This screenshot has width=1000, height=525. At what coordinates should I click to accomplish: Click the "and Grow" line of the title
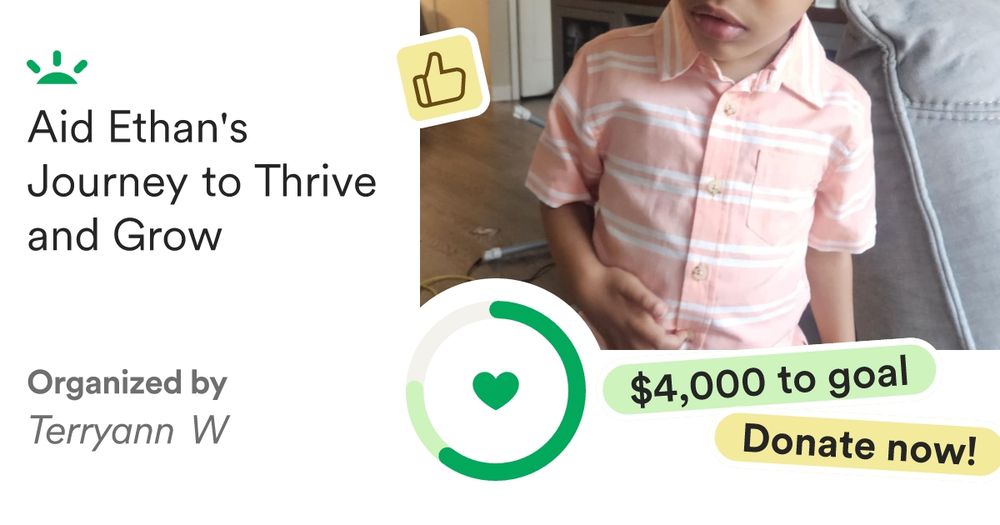124,235
